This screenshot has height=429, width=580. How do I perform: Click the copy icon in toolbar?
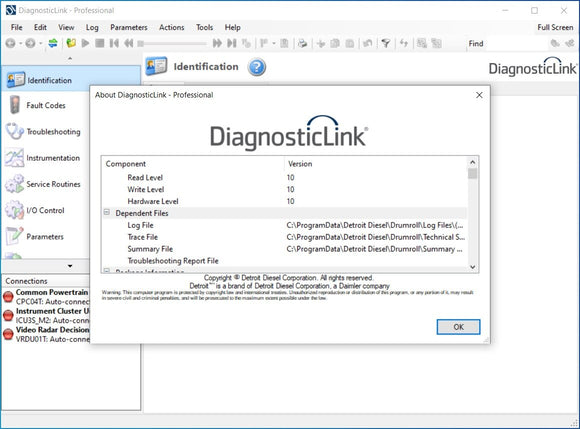tap(335, 43)
